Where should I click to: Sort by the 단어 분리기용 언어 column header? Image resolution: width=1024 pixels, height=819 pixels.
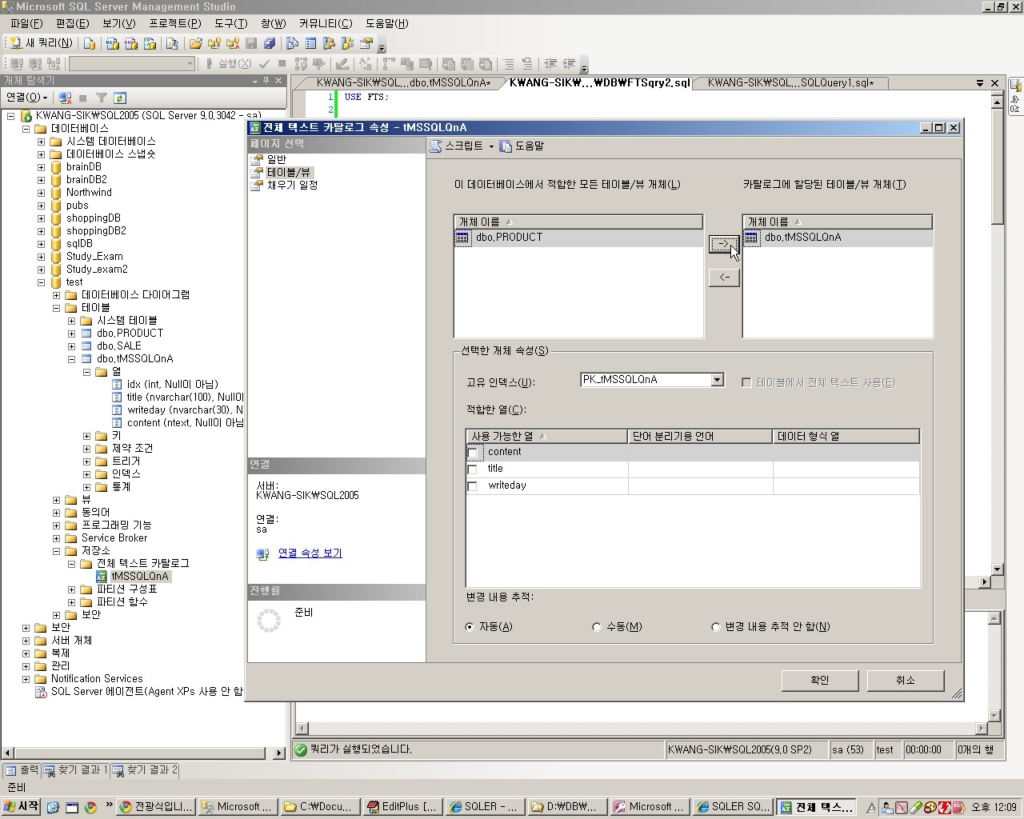[x=700, y=436]
